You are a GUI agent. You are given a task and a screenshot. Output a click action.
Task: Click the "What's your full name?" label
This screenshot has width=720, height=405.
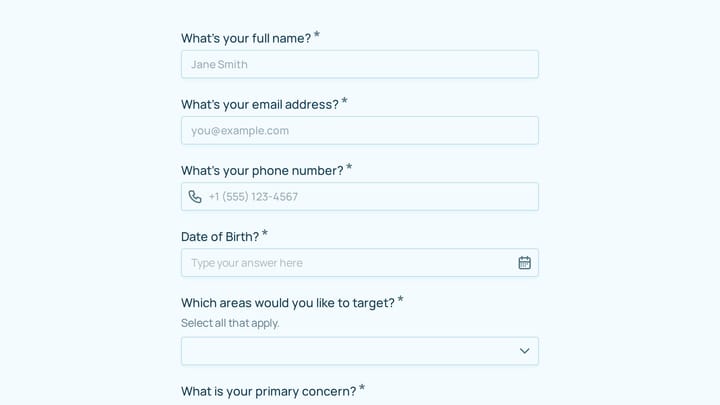(246, 38)
